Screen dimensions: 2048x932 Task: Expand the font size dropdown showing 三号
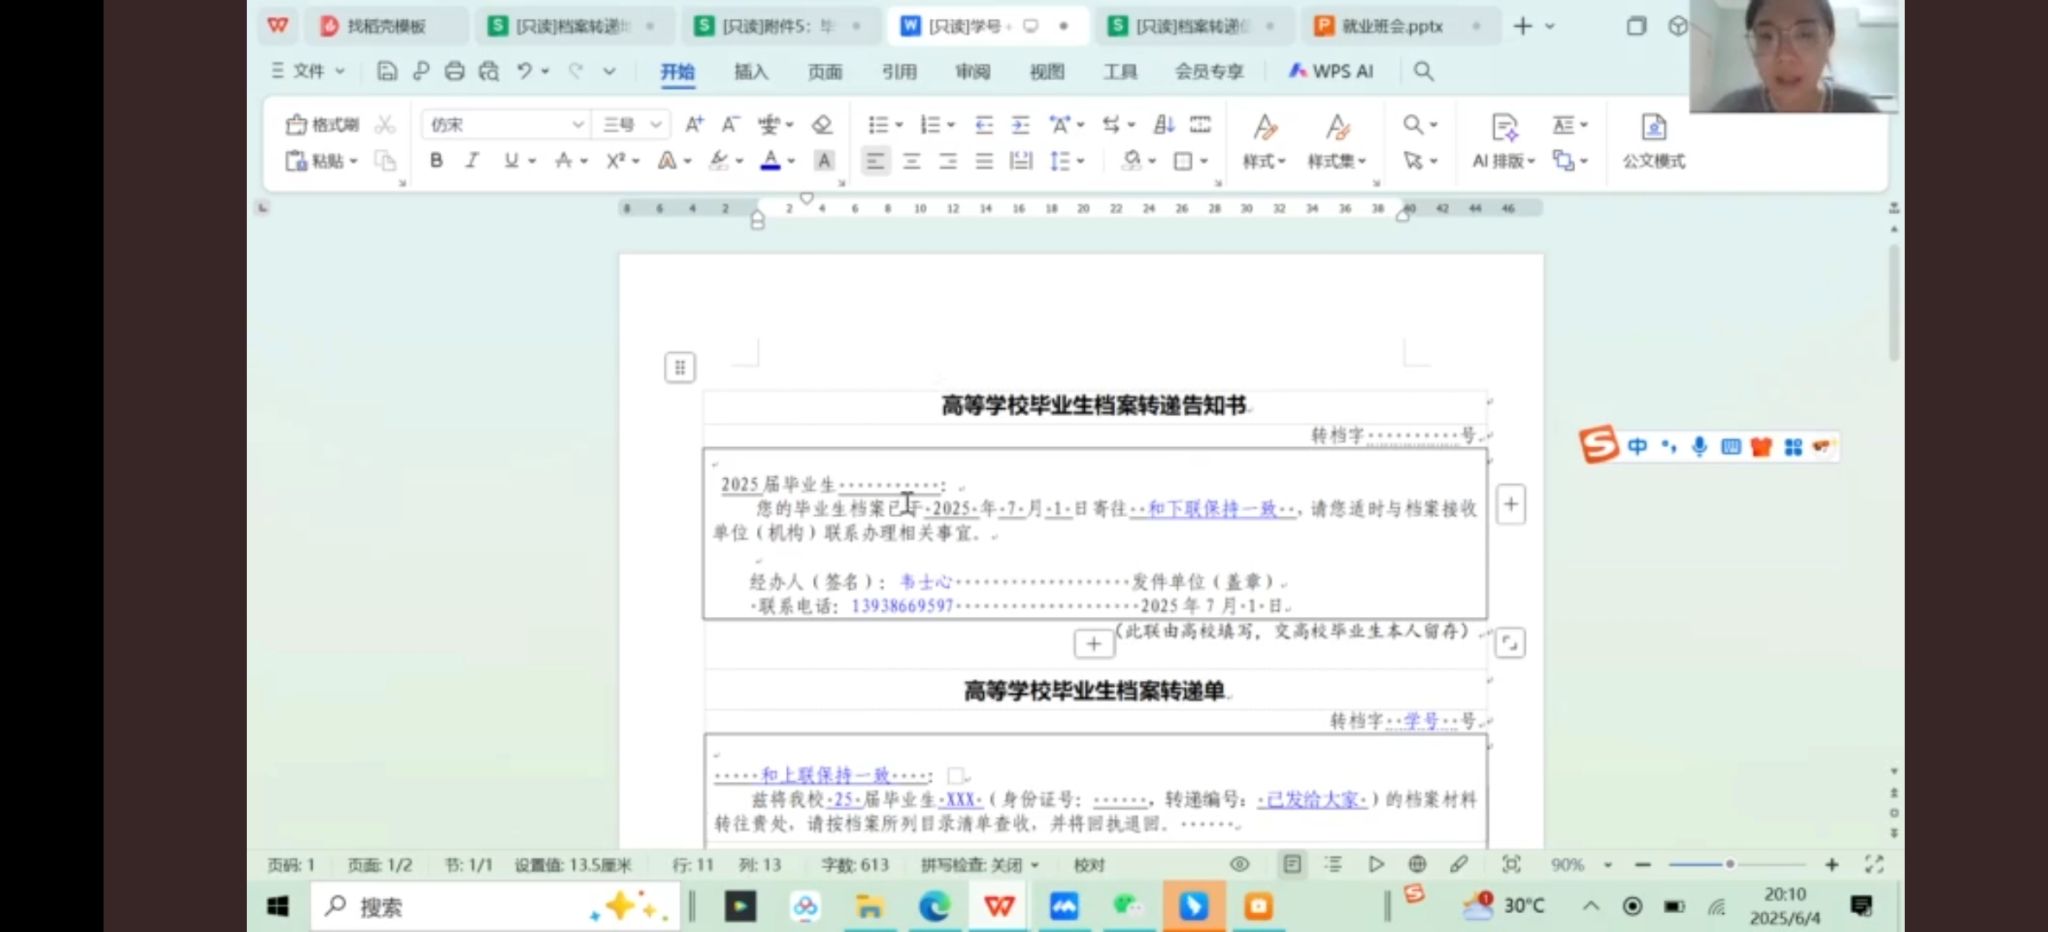tap(631, 125)
